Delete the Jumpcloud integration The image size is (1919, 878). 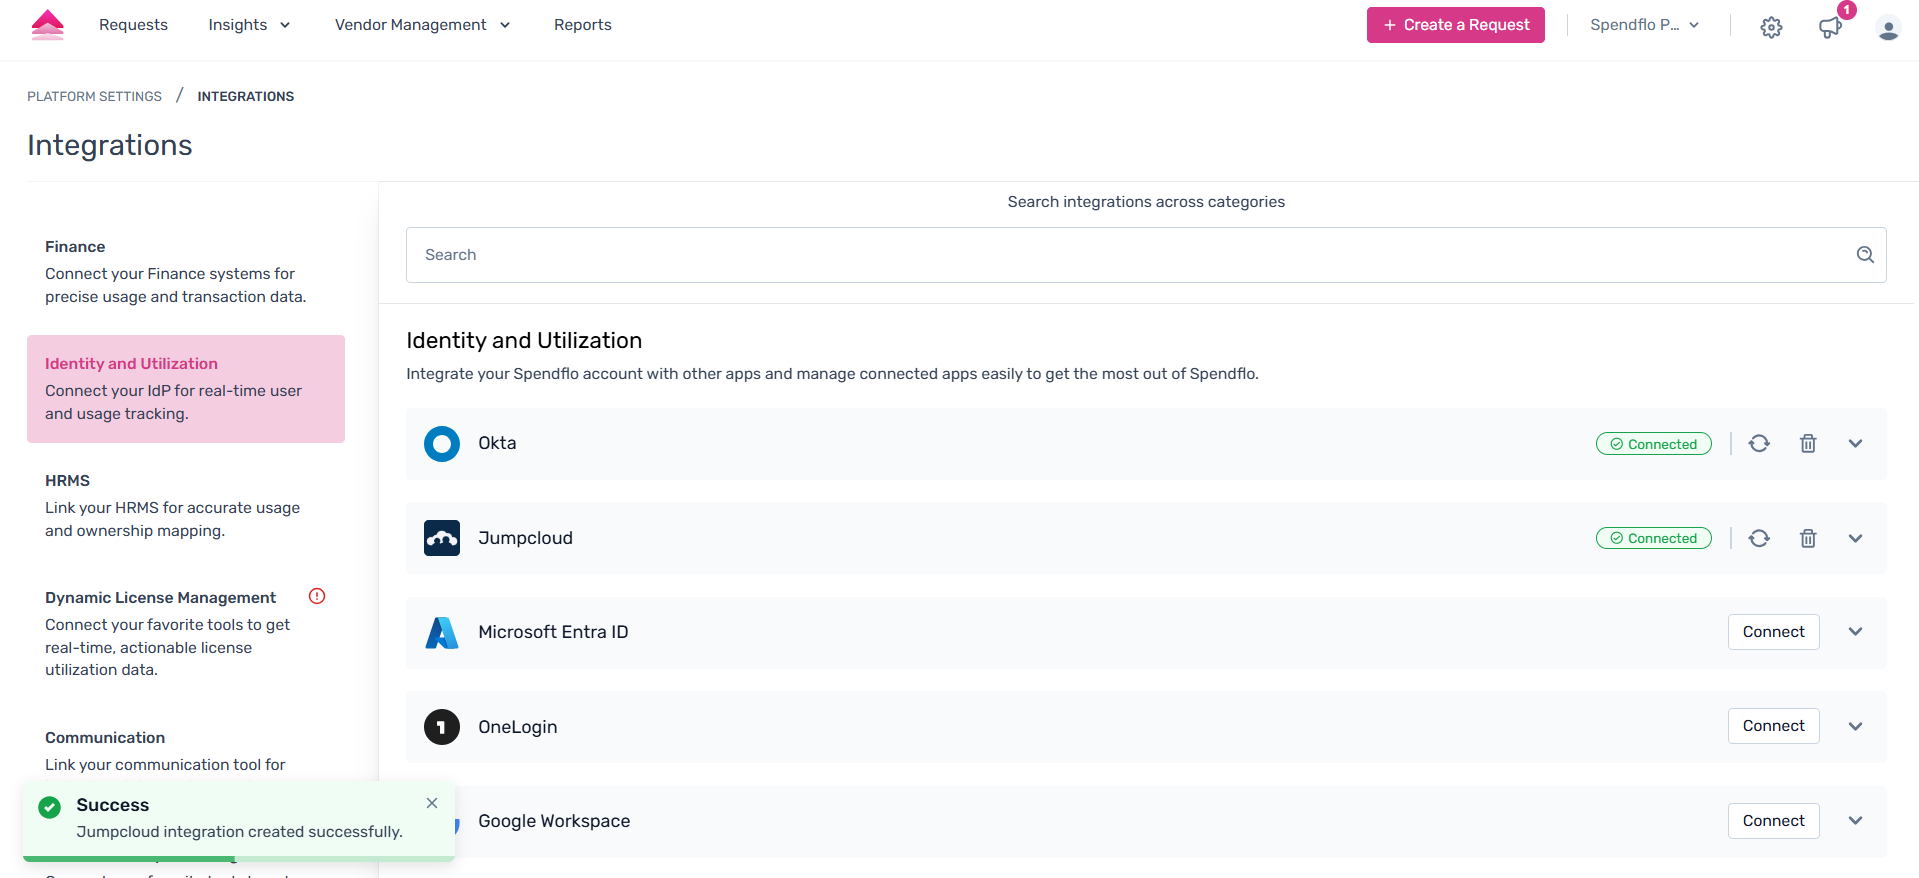click(x=1808, y=539)
